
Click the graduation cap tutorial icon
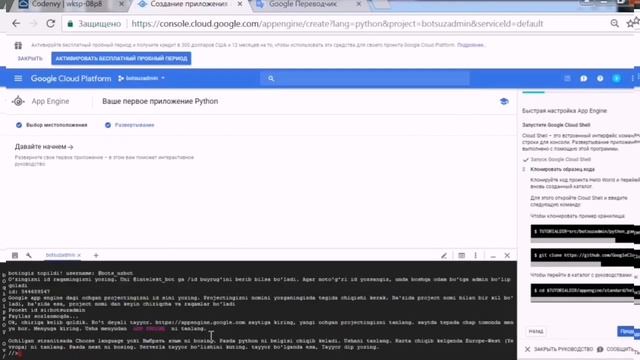pos(504,101)
